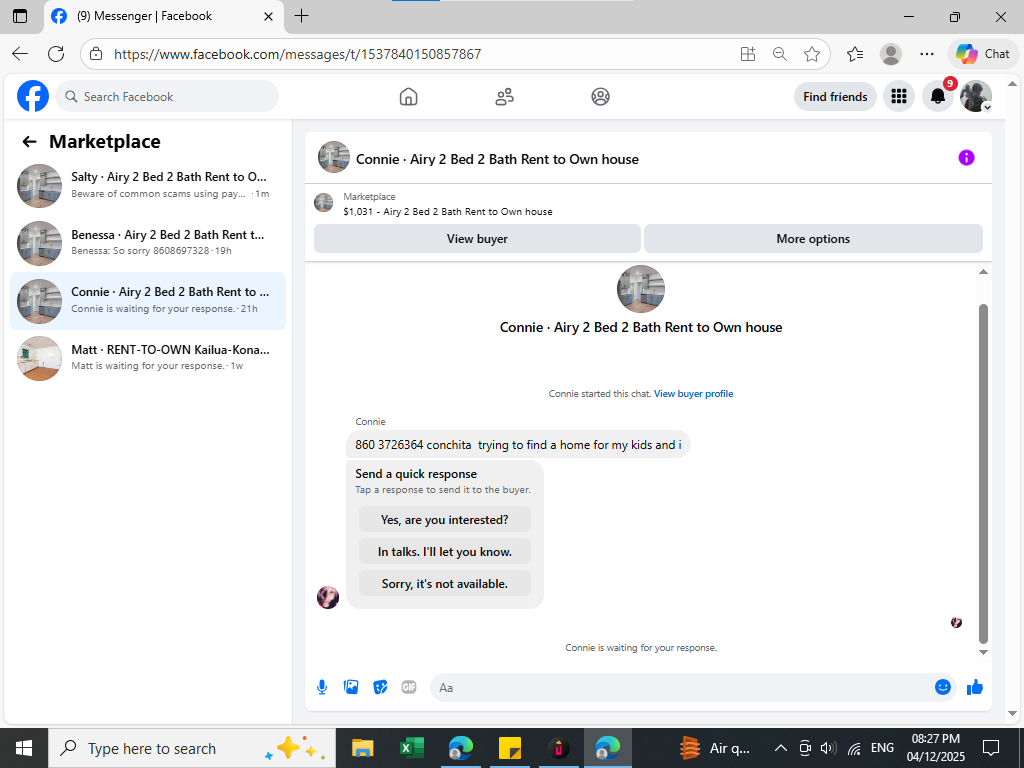Screen dimensions: 1024x768
Task: Go back from Marketplace with the arrow
Action: (x=29, y=142)
